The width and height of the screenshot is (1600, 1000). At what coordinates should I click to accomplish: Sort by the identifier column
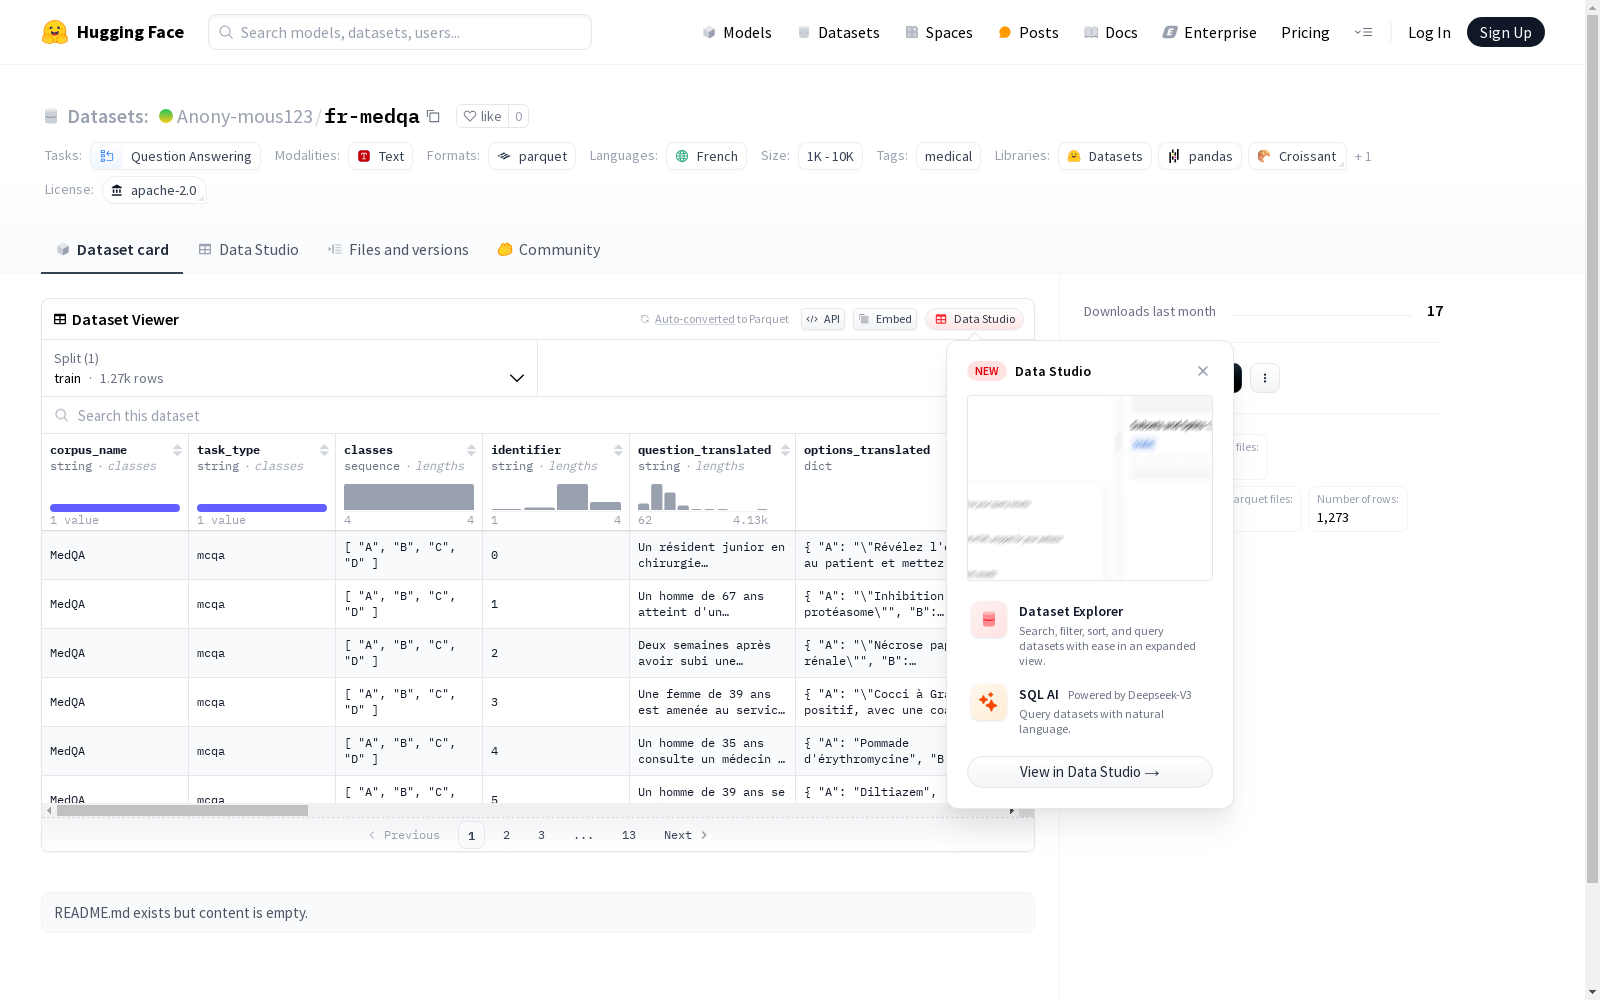(618, 450)
